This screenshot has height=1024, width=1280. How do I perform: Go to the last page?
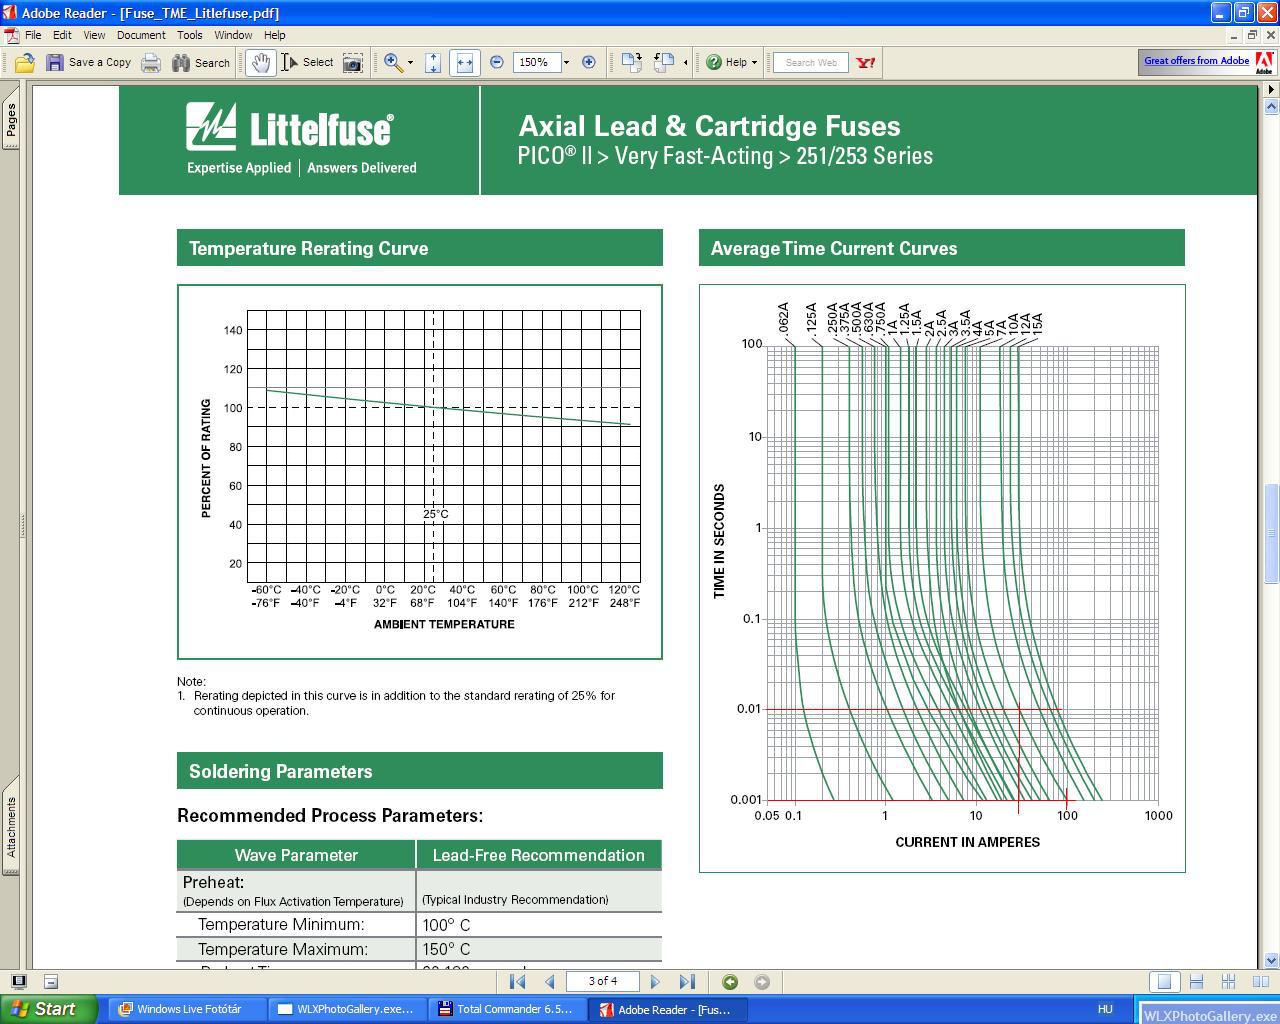point(687,982)
